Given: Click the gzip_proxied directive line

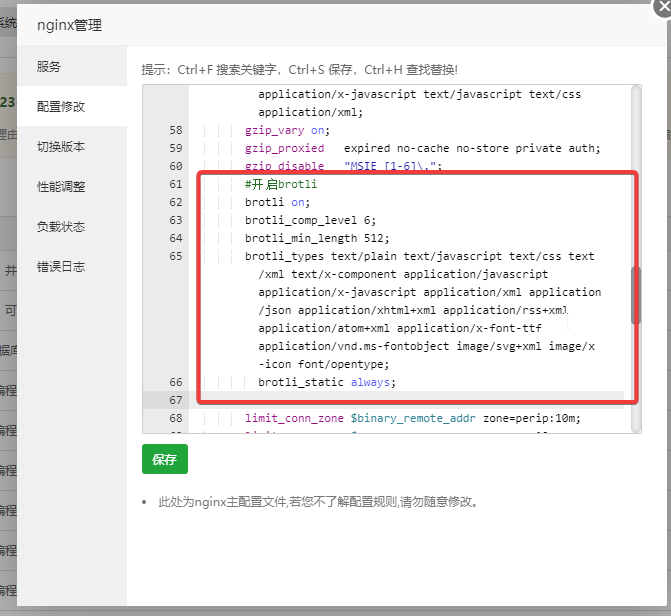Looking at the screenshot, I should click(420, 149).
